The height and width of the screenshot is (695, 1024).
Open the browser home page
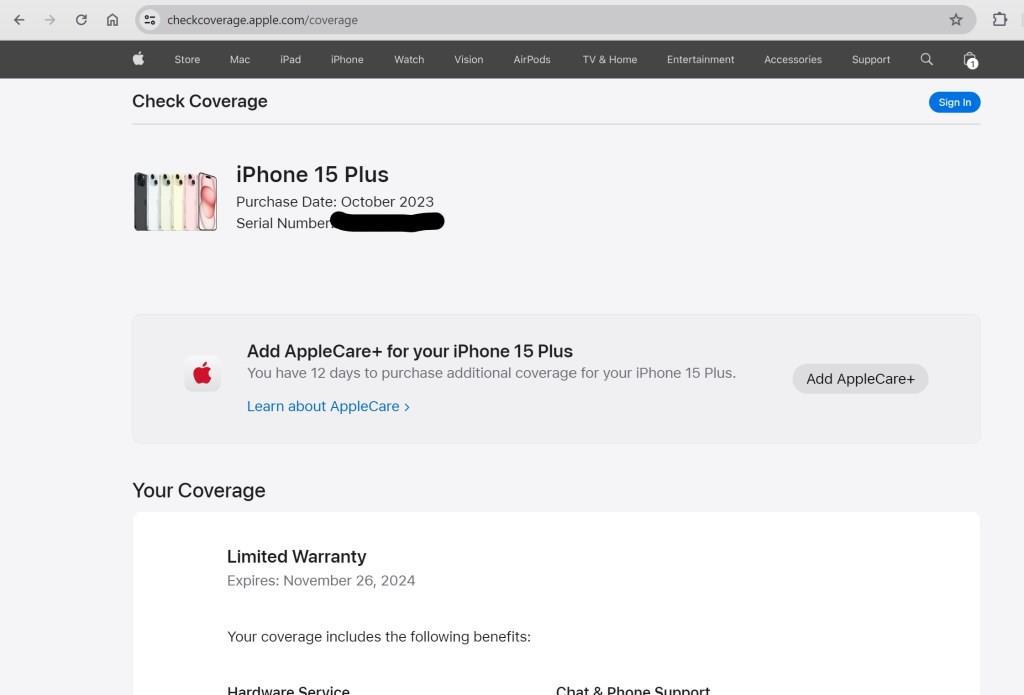click(112, 20)
